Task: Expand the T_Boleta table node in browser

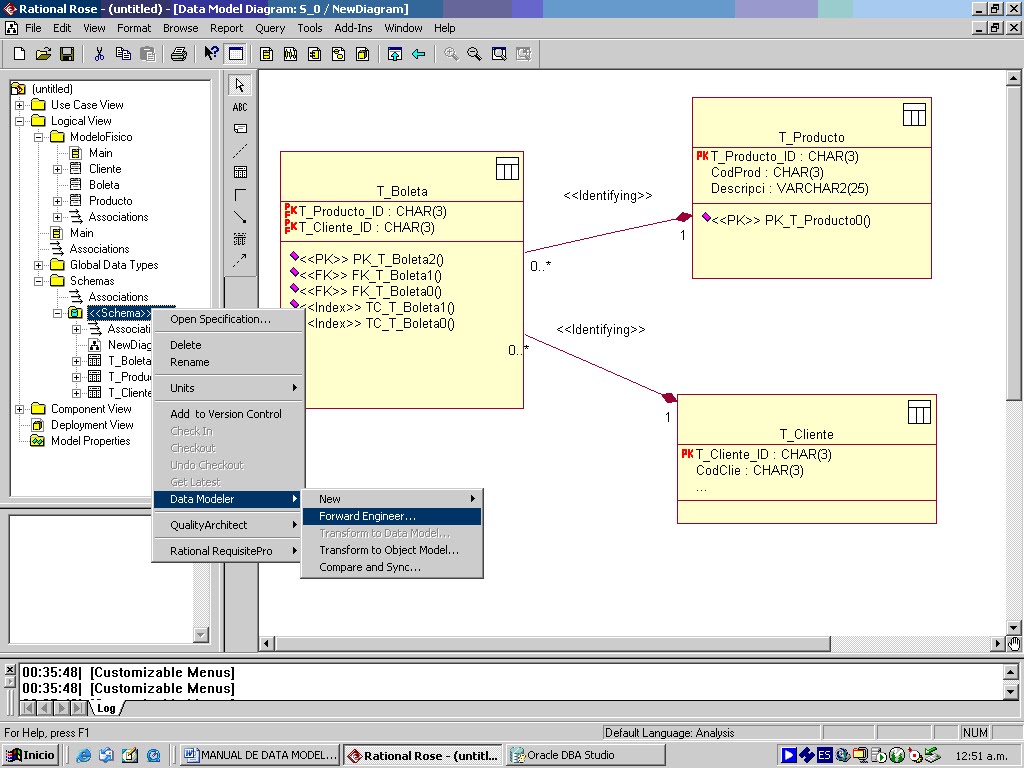Action: point(76,361)
